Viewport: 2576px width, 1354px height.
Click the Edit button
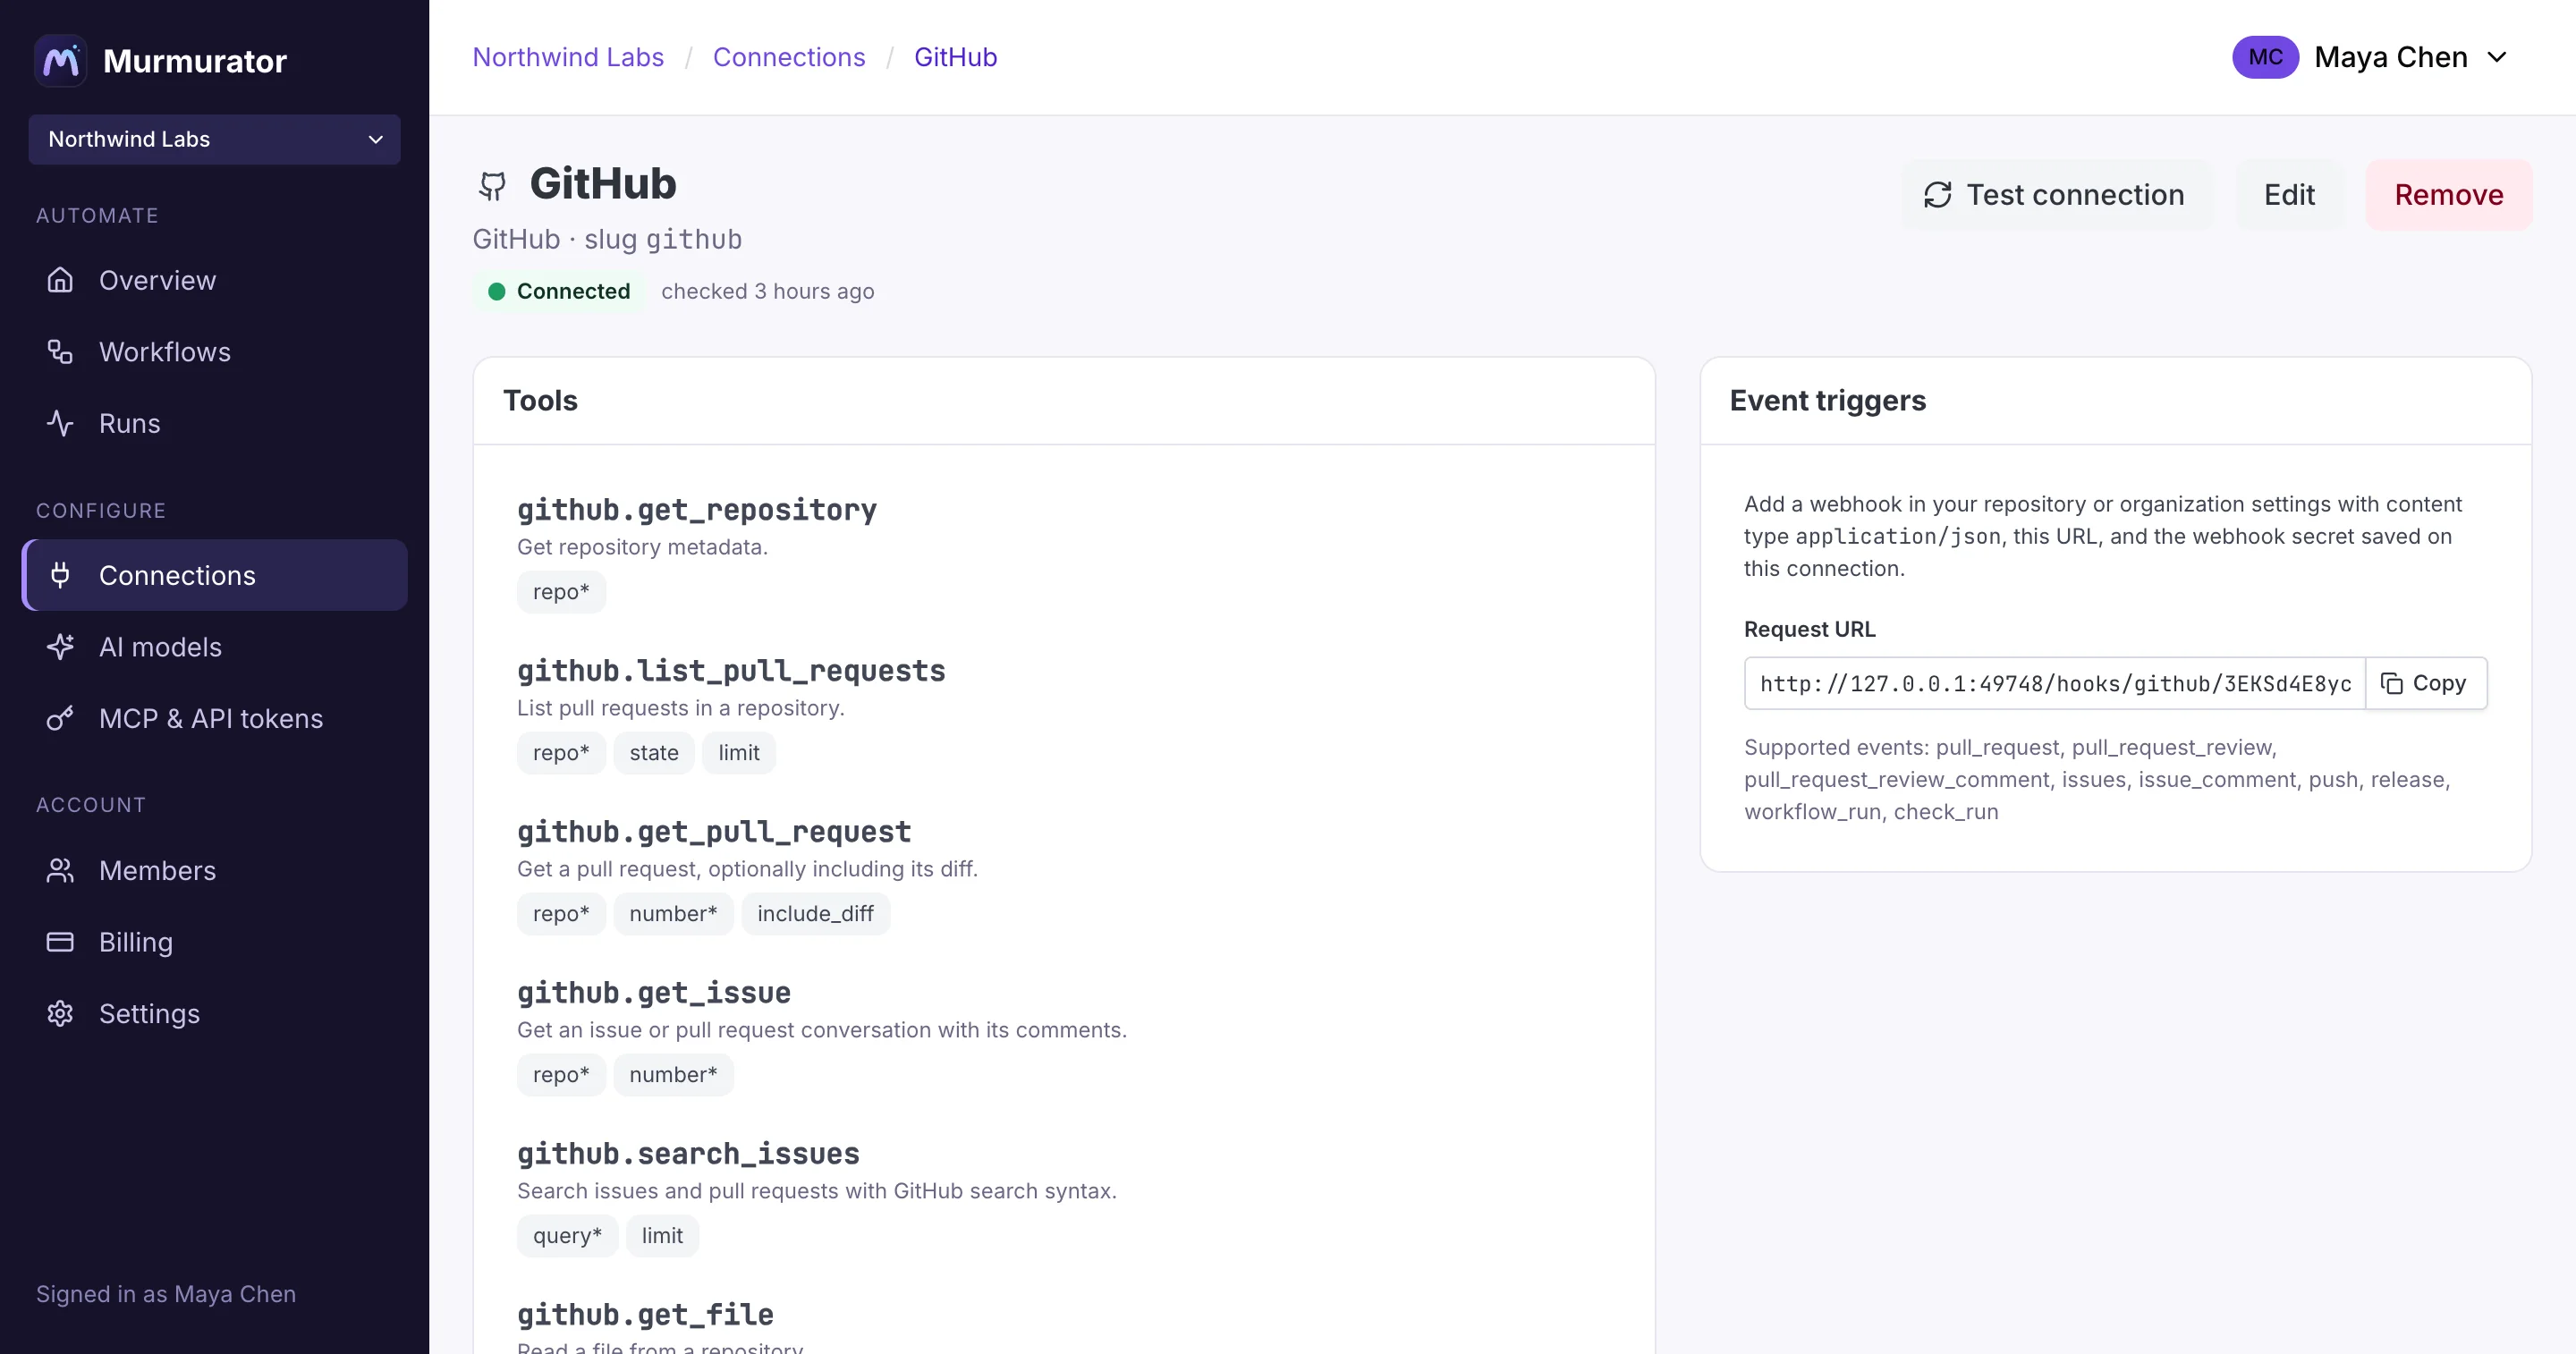point(2289,195)
